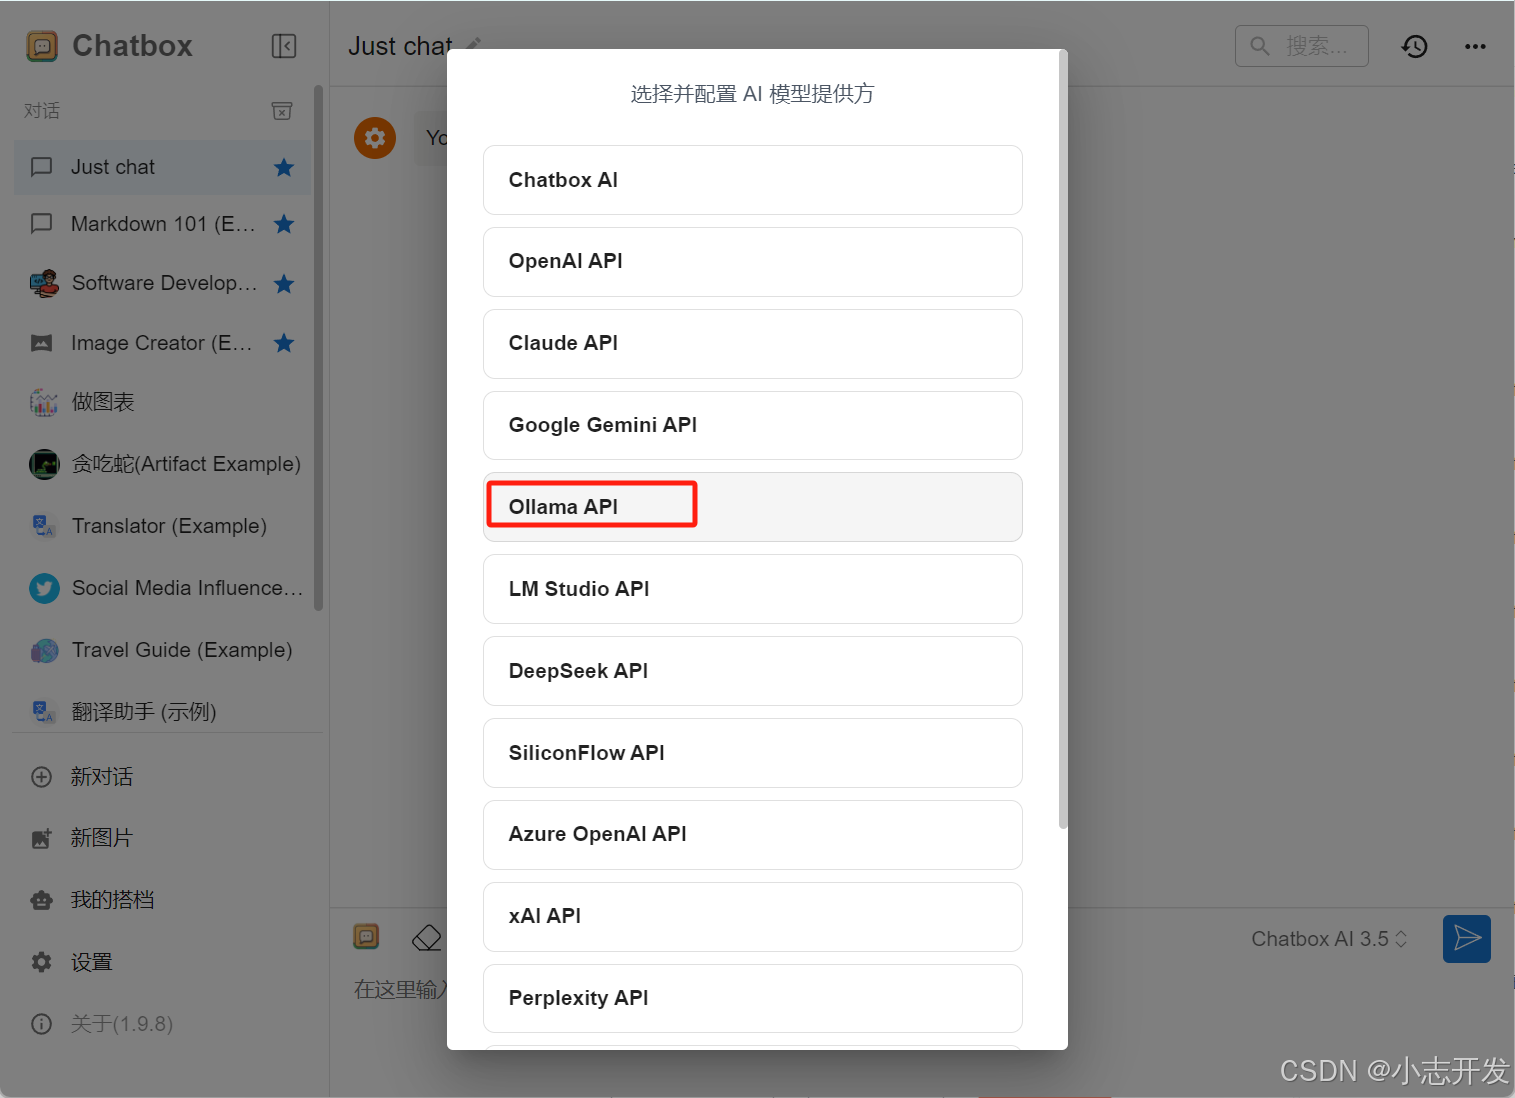Image resolution: width=1515 pixels, height=1098 pixels.
Task: Toggle star on Software Developer conversation
Action: 284,284
